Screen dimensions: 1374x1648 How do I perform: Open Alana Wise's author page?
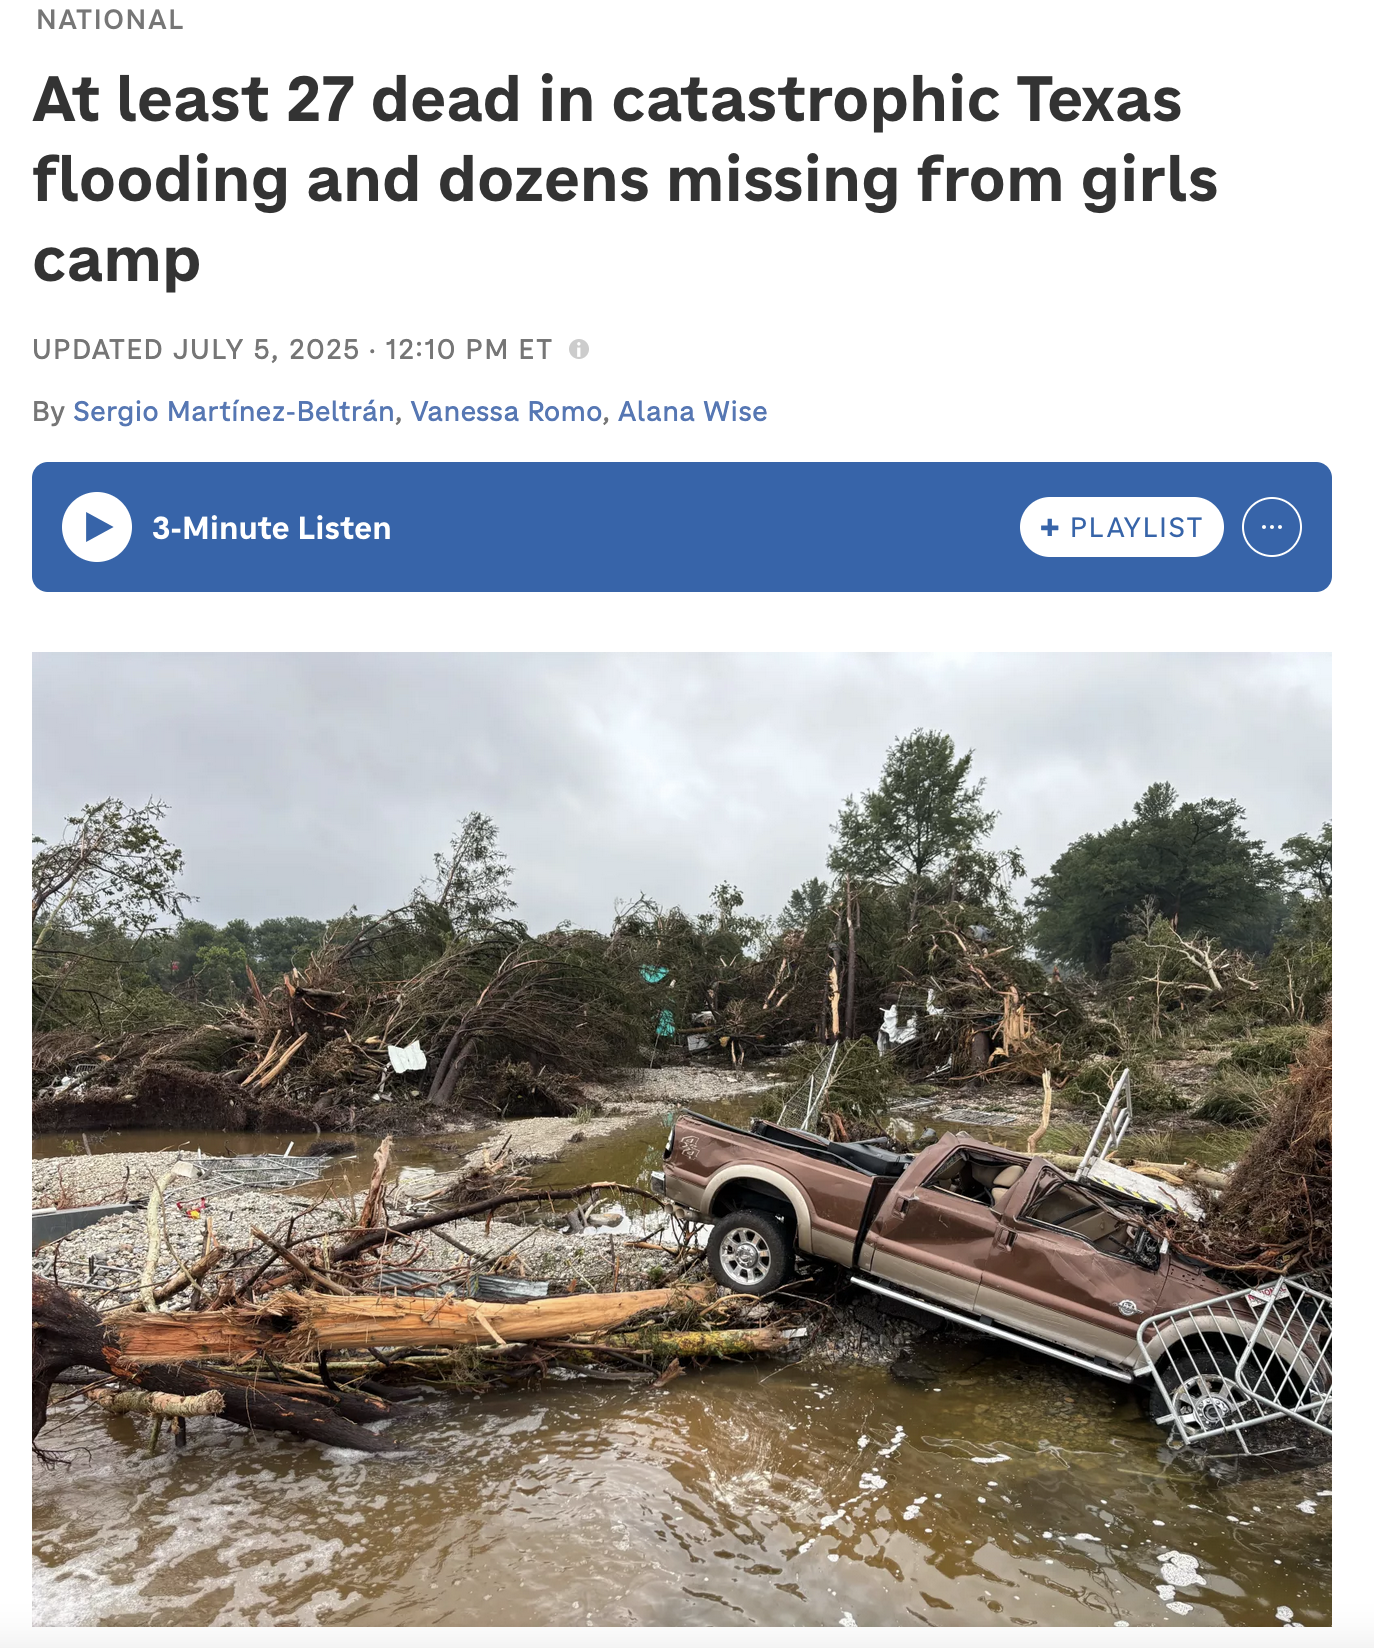692,411
